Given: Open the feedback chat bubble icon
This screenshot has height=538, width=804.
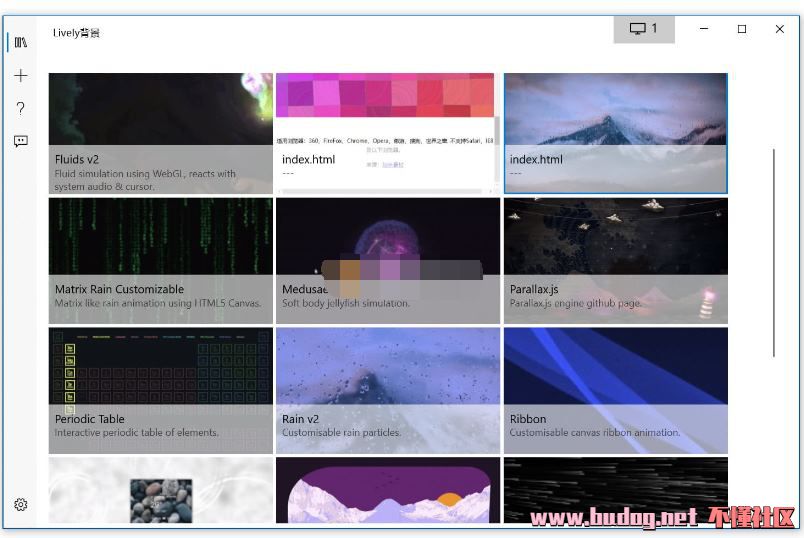Looking at the screenshot, I should pos(20,141).
